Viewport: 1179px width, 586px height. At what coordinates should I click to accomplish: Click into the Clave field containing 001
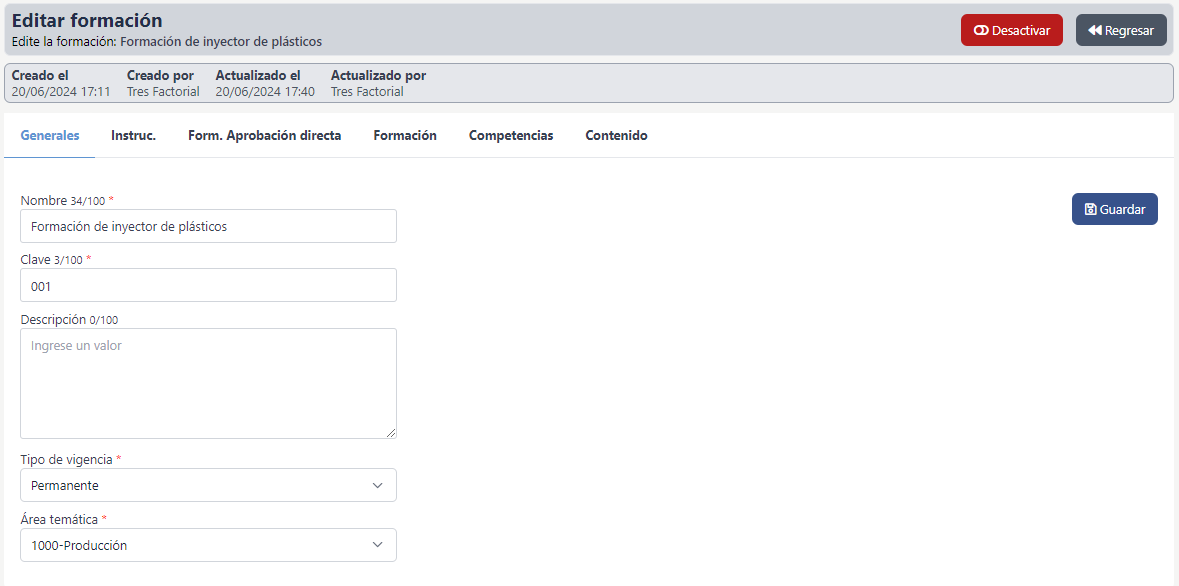coord(208,286)
